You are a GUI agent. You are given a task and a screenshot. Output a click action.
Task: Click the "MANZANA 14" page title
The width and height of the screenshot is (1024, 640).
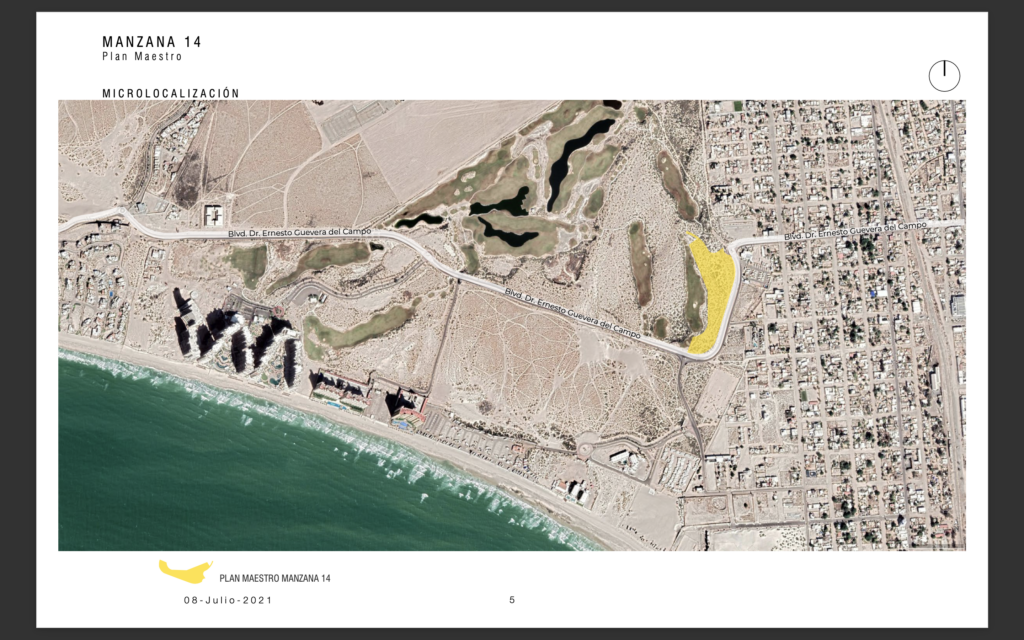pos(152,42)
